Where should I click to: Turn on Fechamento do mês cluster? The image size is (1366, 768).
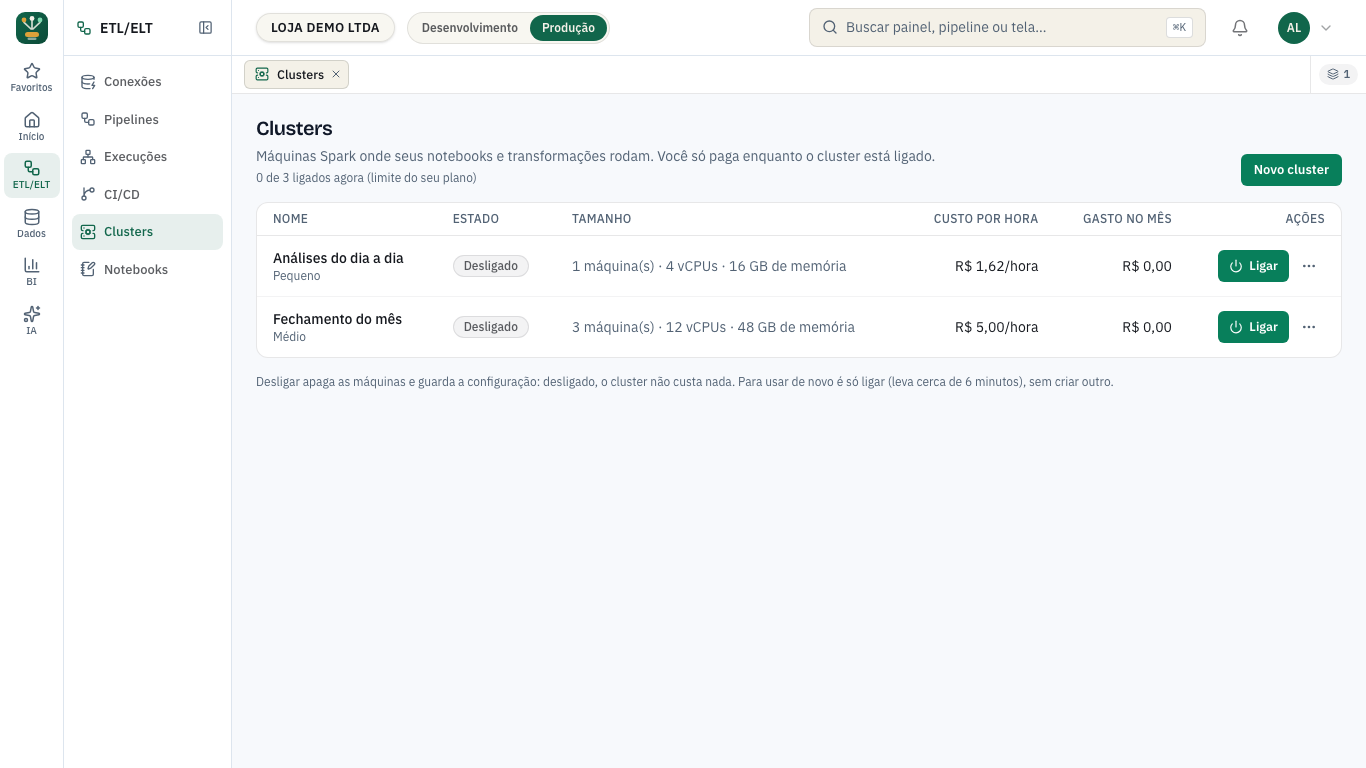[x=1253, y=327]
